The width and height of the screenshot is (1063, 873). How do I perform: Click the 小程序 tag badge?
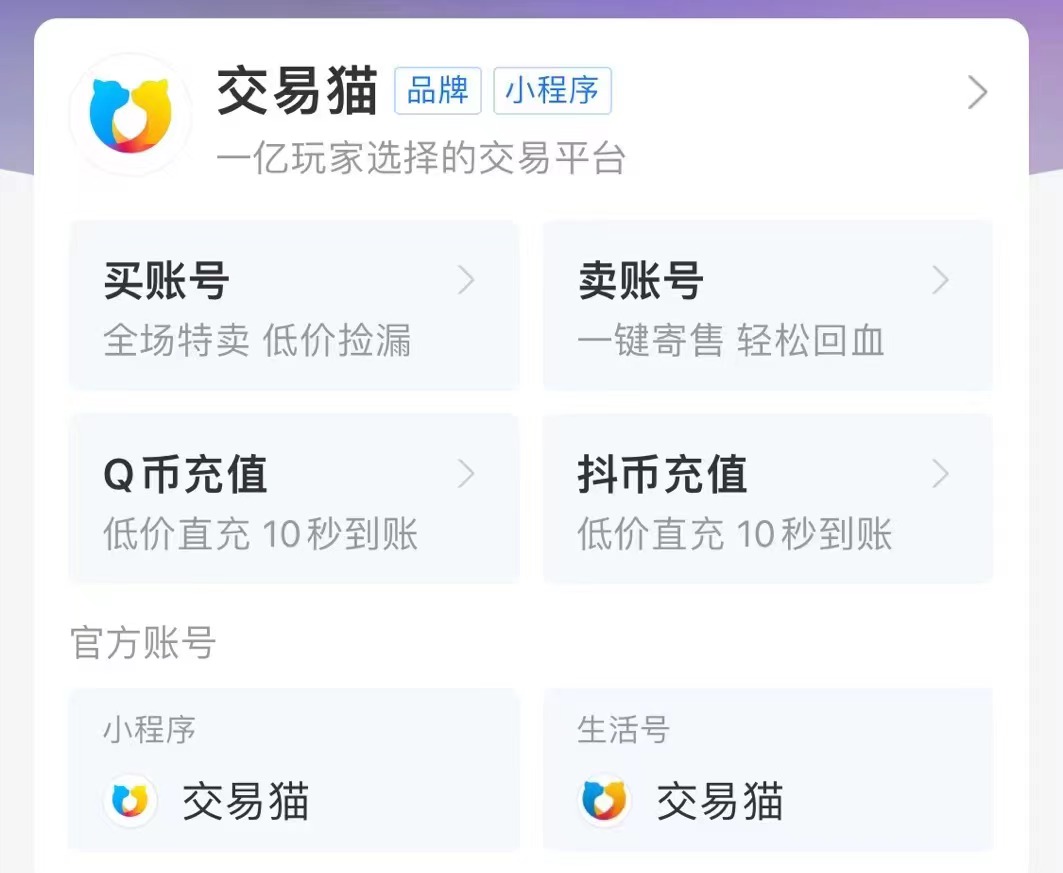(551, 91)
